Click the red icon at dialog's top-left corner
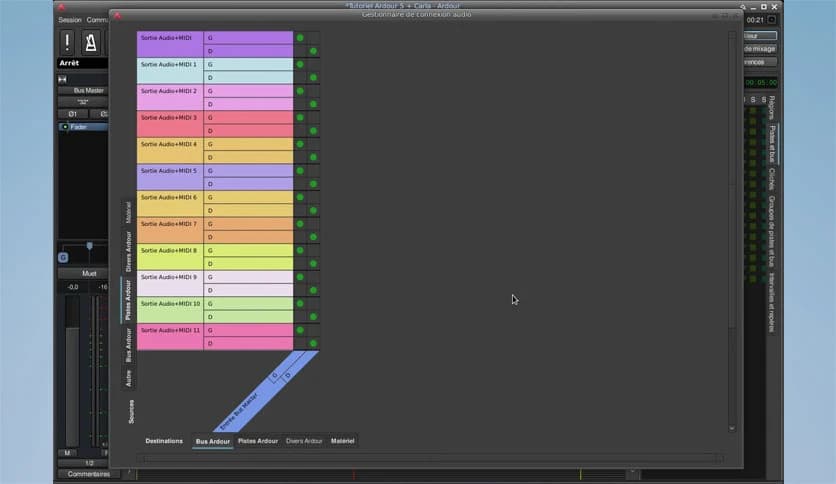This screenshot has height=484, width=836. point(117,16)
